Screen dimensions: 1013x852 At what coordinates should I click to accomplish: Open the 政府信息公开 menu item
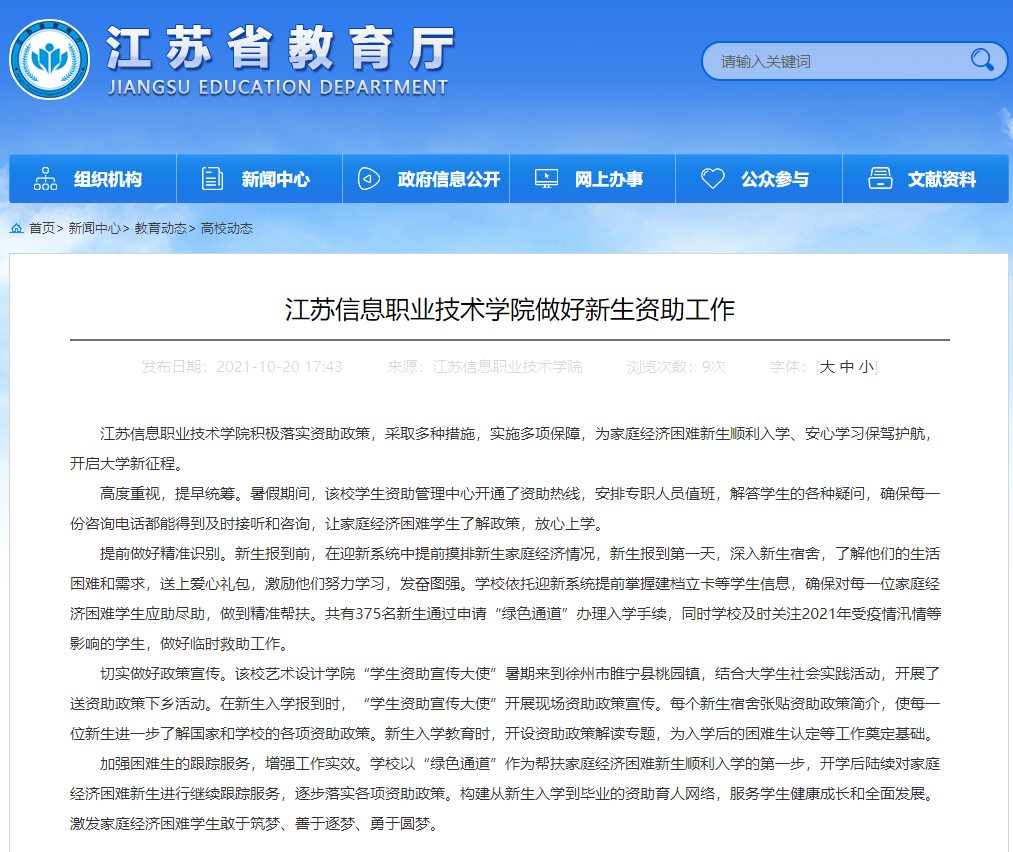[x=426, y=178]
